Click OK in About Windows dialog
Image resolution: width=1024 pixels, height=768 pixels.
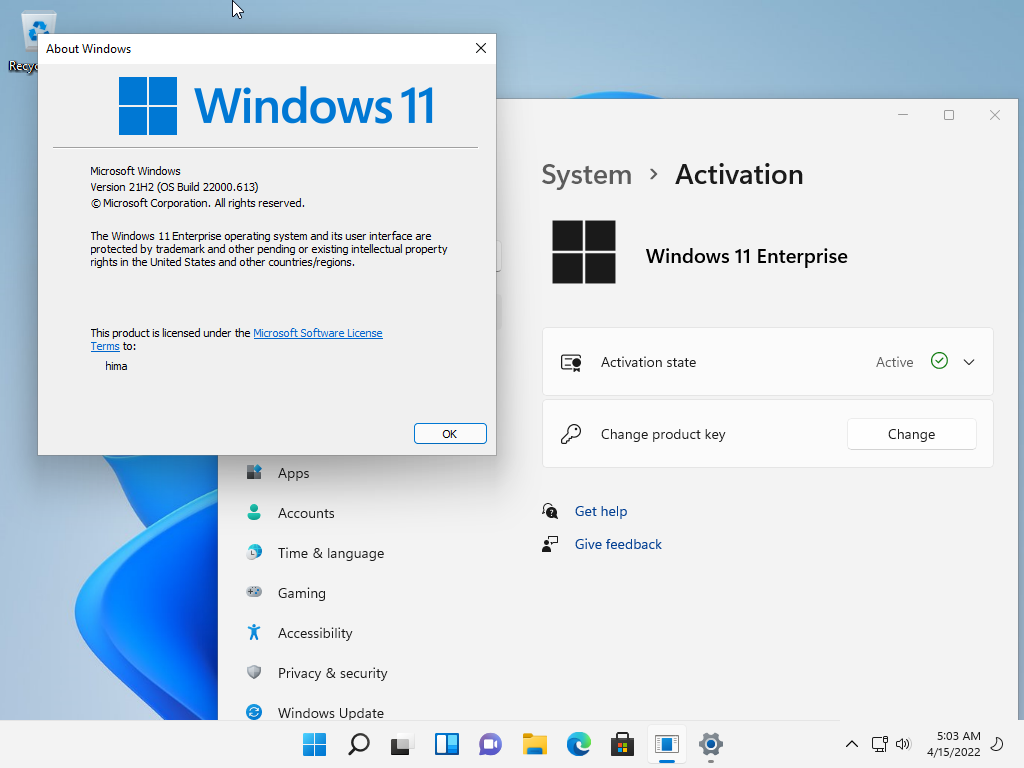450,434
